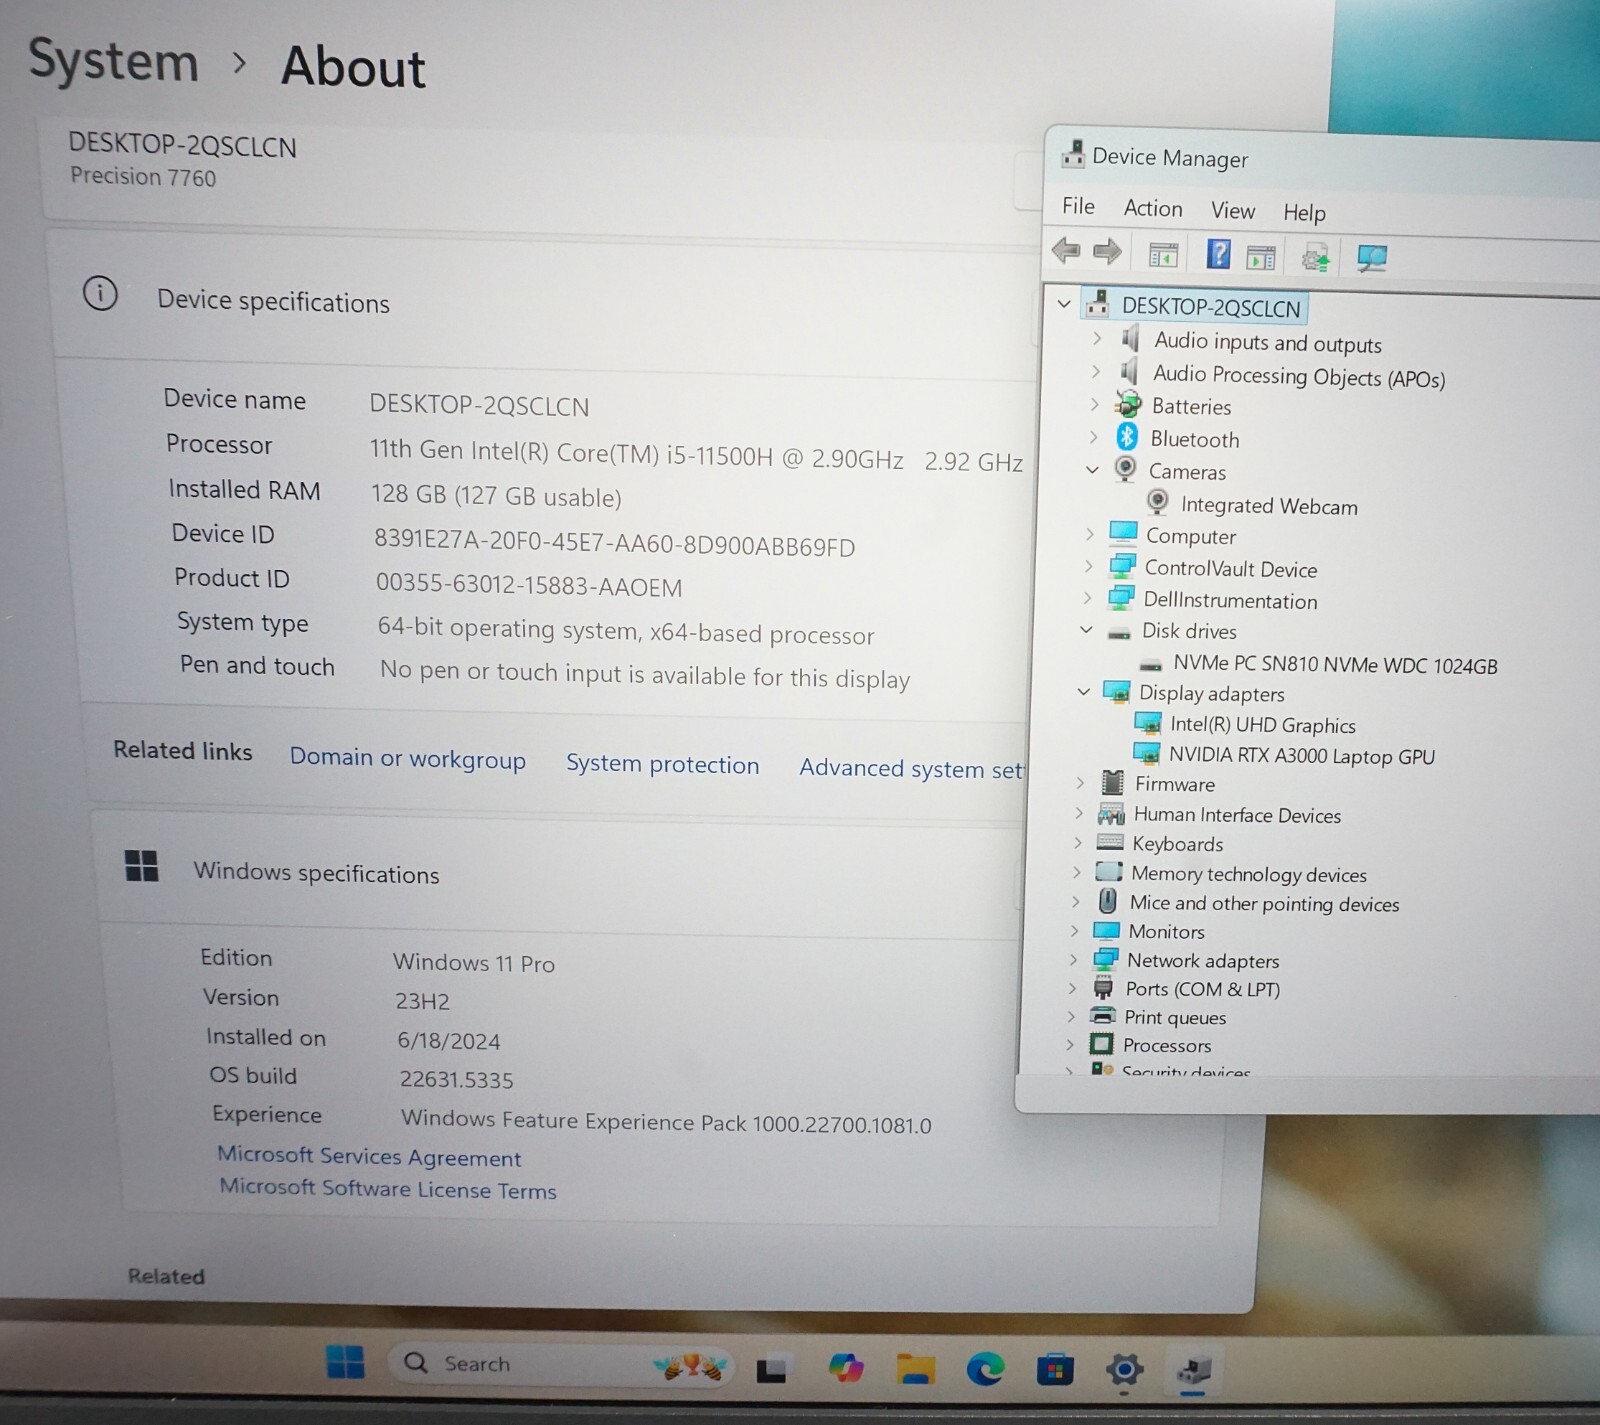
Task: Expand Memory technology devices category
Action: (x=1076, y=872)
